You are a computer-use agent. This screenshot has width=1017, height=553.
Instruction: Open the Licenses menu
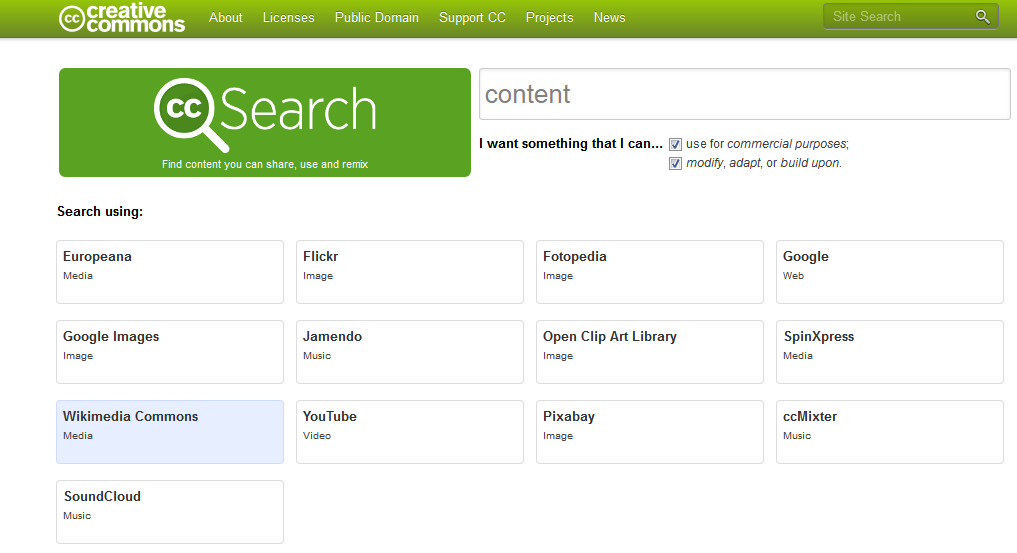289,18
